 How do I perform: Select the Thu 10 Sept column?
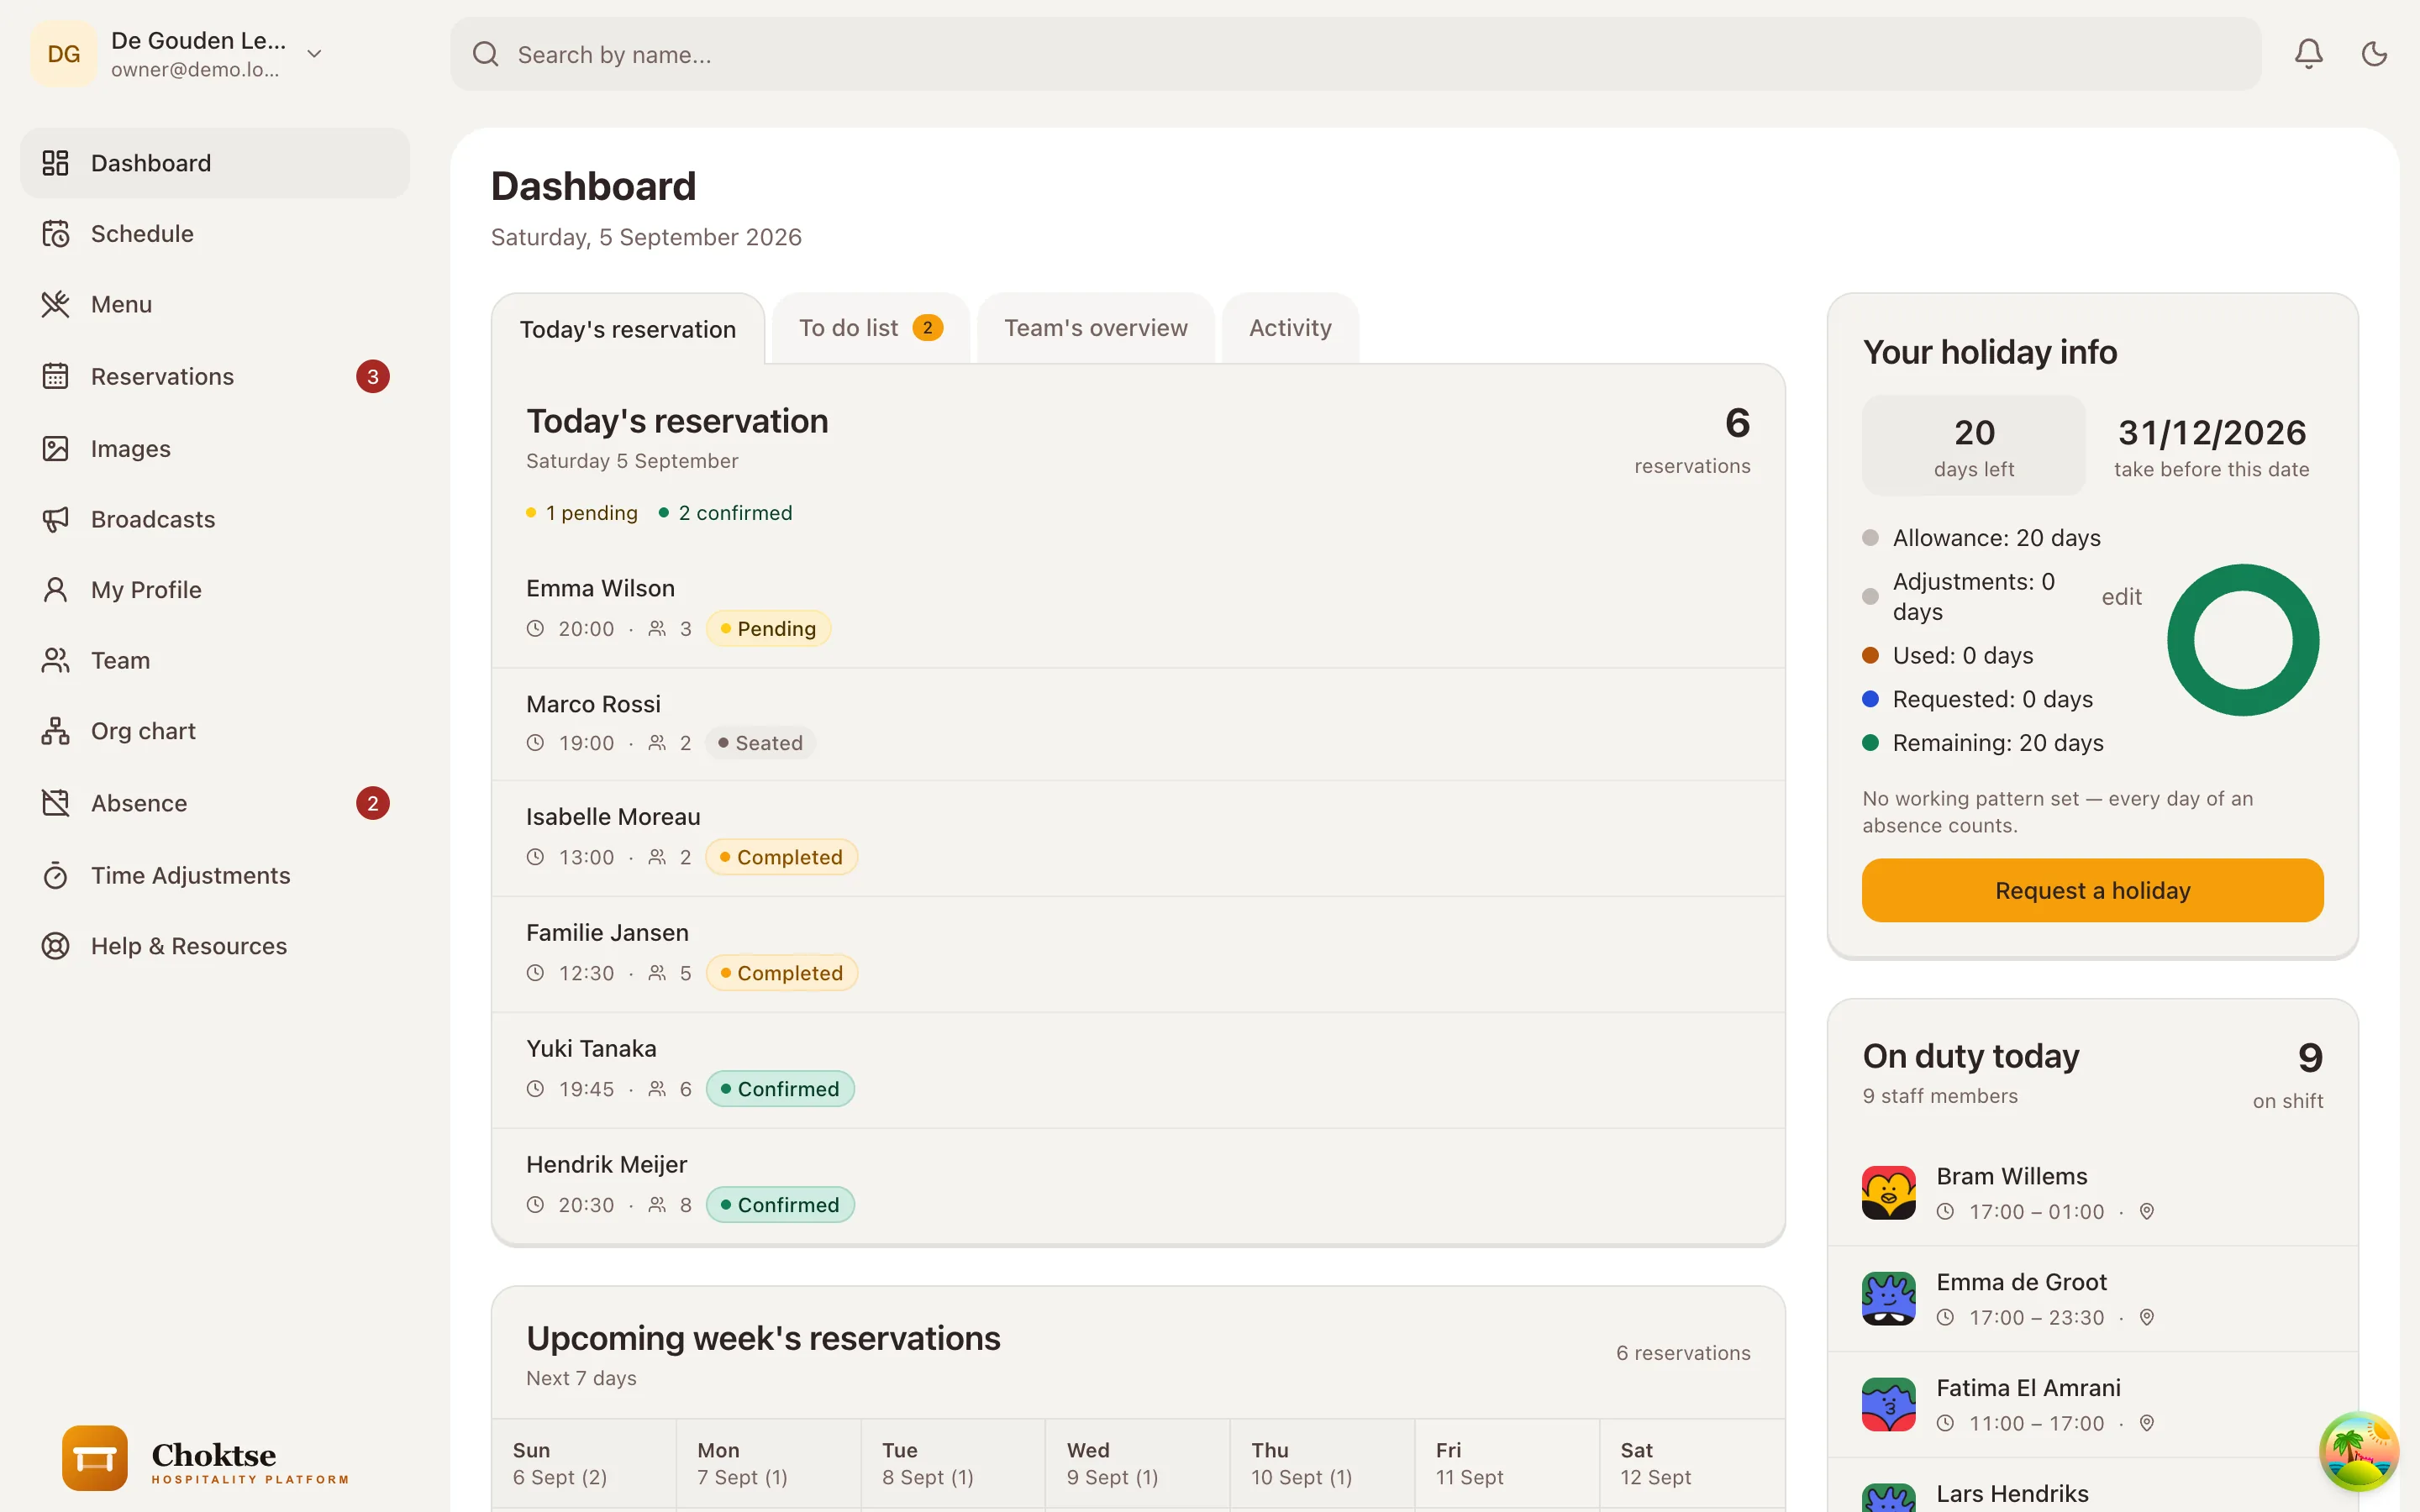coord(1322,1463)
